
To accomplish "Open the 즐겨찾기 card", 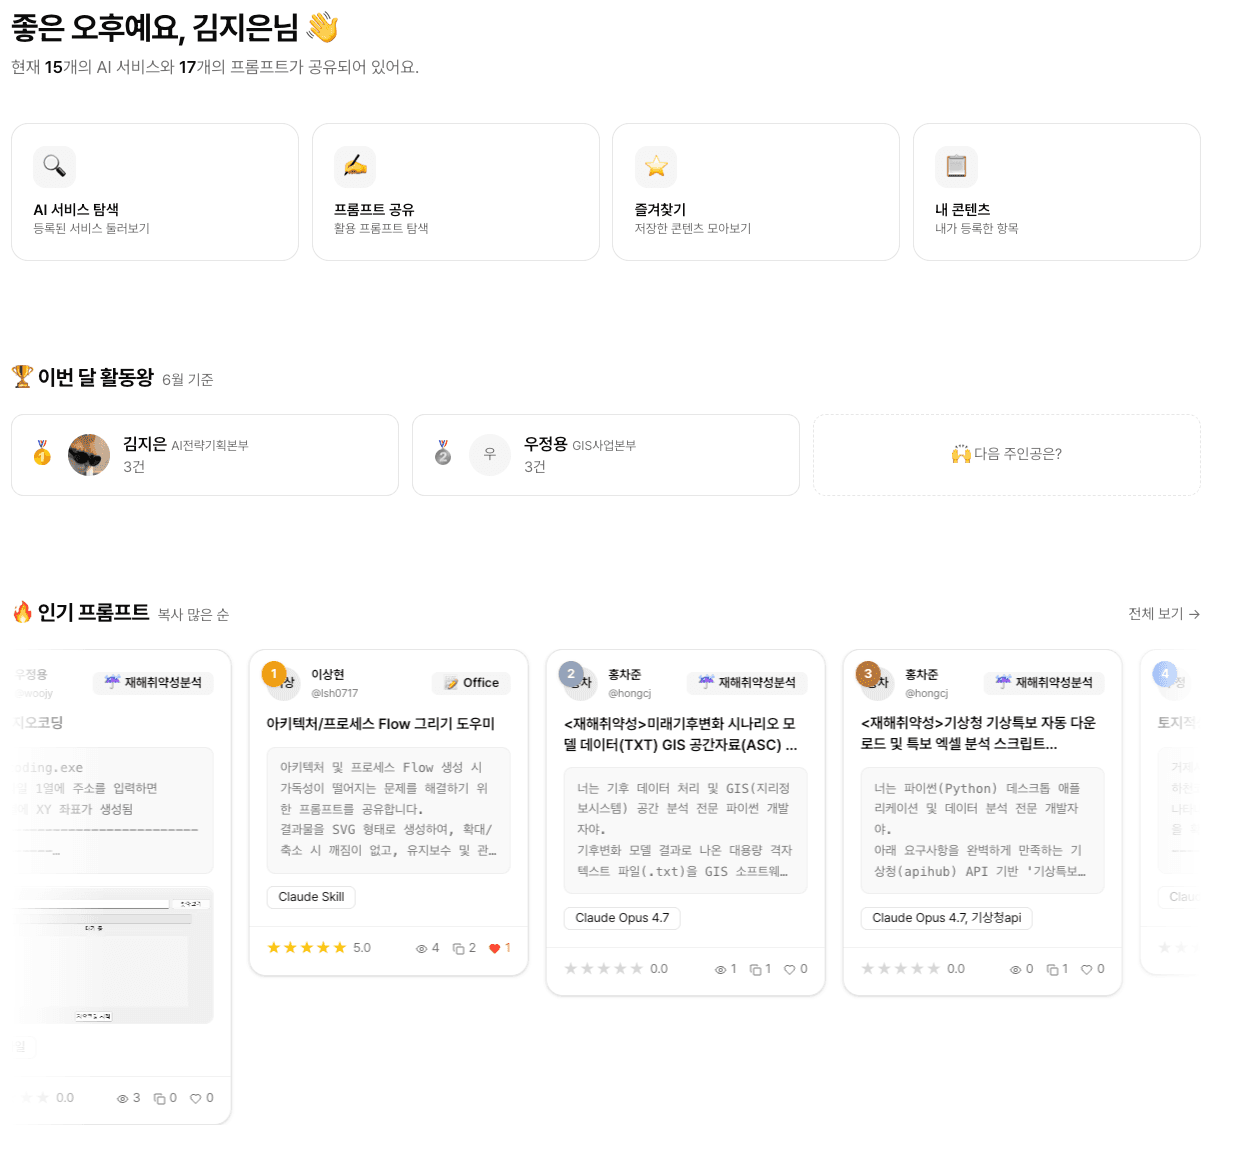I will 755,192.
